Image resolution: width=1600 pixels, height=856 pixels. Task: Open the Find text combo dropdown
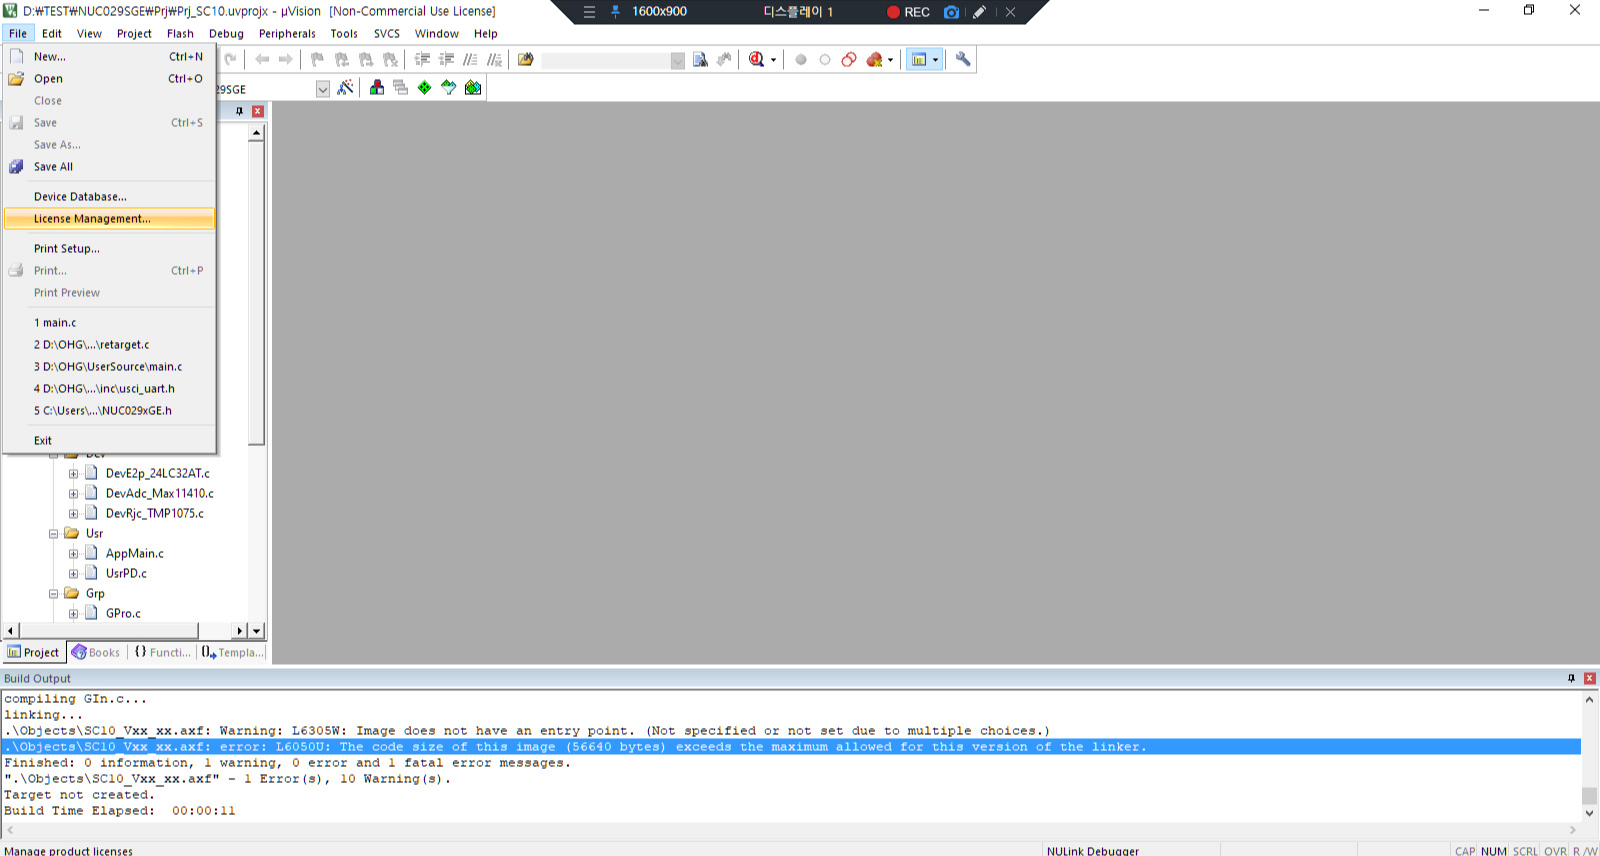click(678, 60)
